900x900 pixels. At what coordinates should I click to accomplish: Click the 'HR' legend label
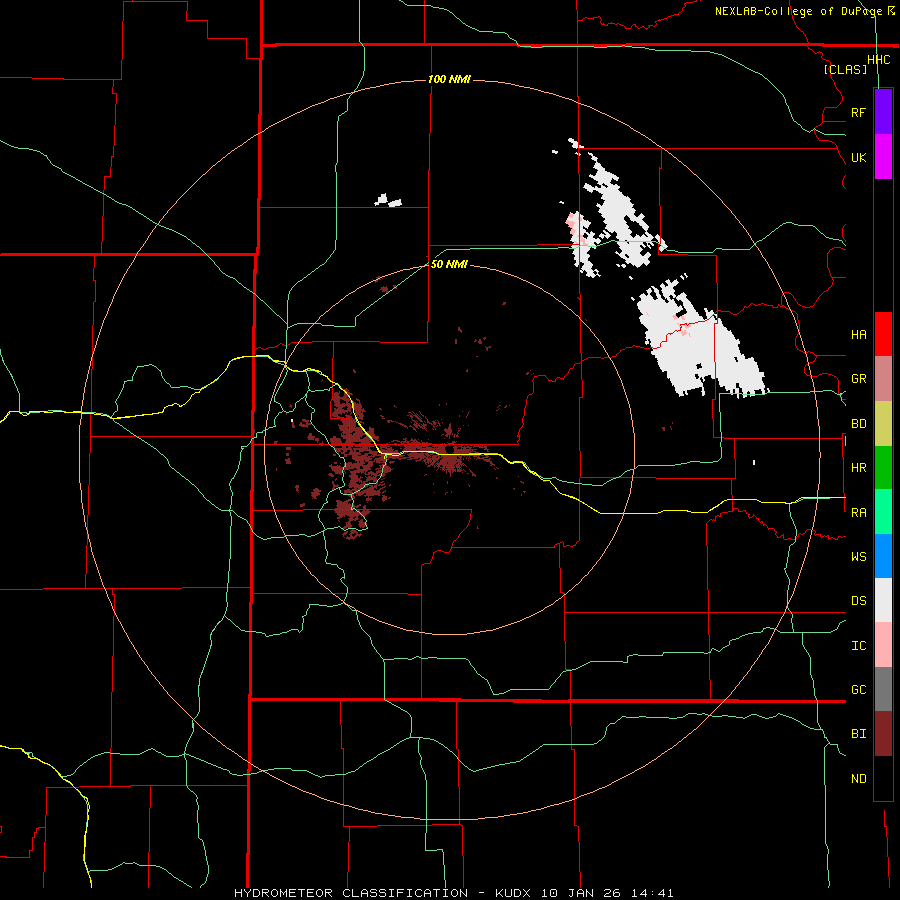point(858,468)
